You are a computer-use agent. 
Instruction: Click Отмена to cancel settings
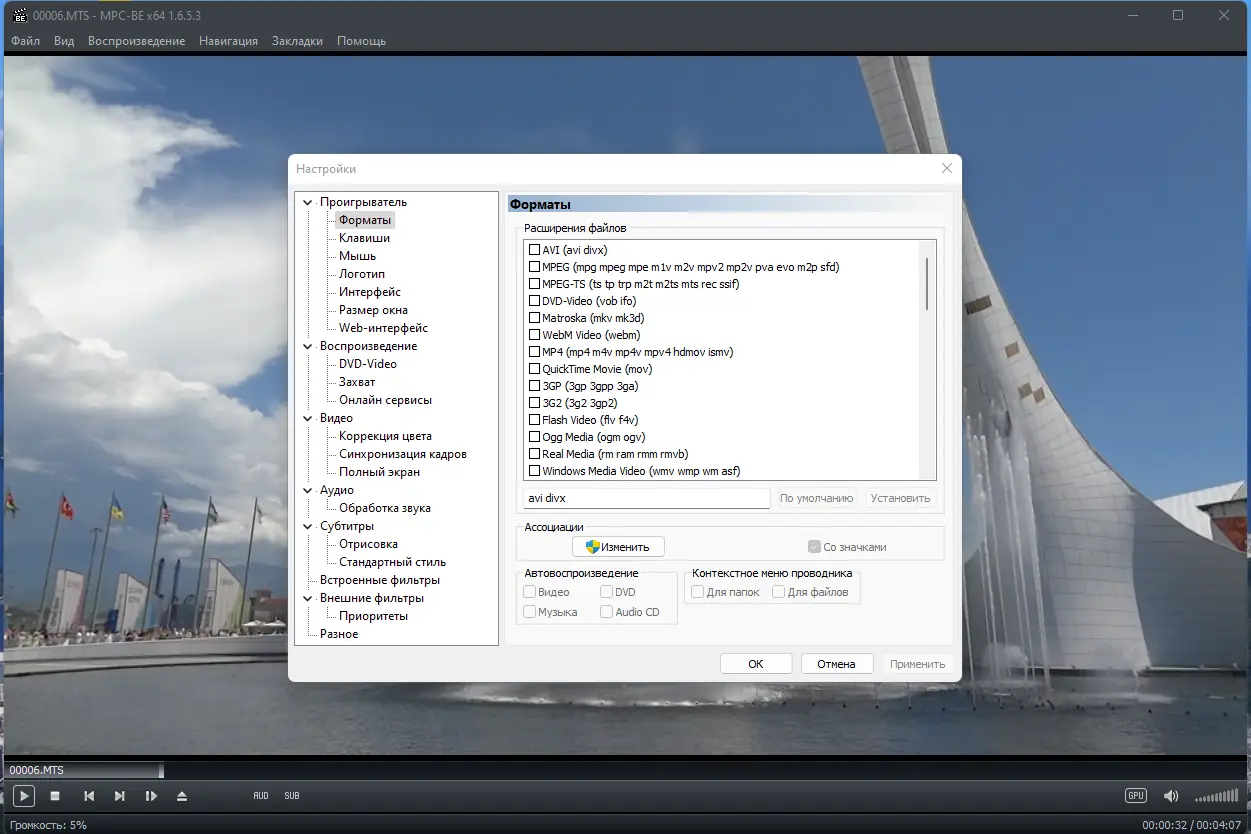[x=836, y=663]
